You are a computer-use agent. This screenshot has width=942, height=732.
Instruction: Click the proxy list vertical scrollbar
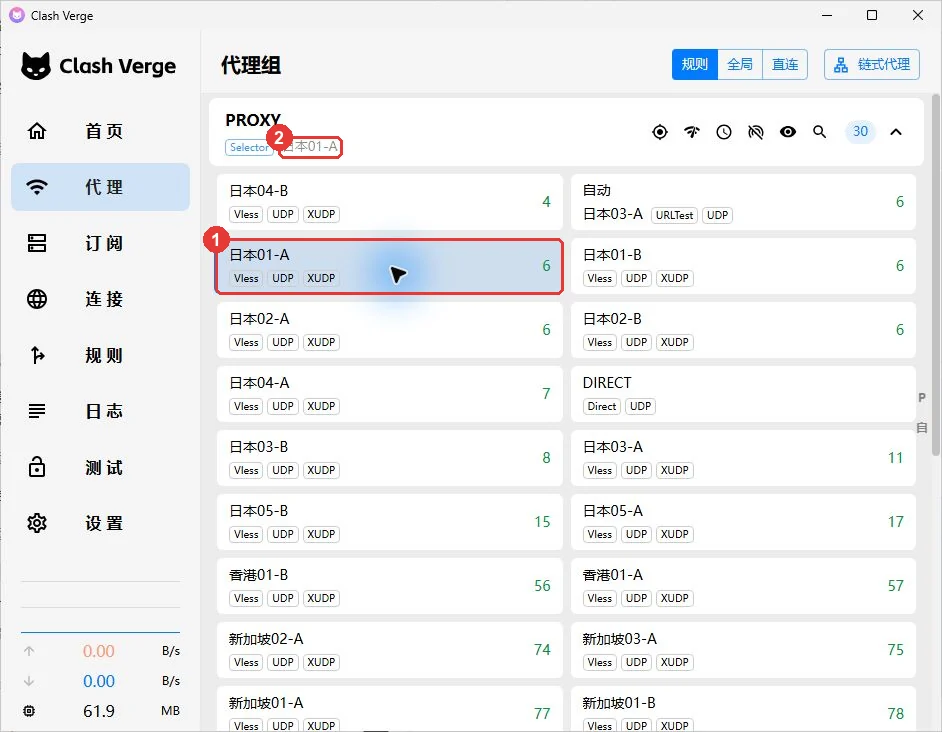coord(935,275)
